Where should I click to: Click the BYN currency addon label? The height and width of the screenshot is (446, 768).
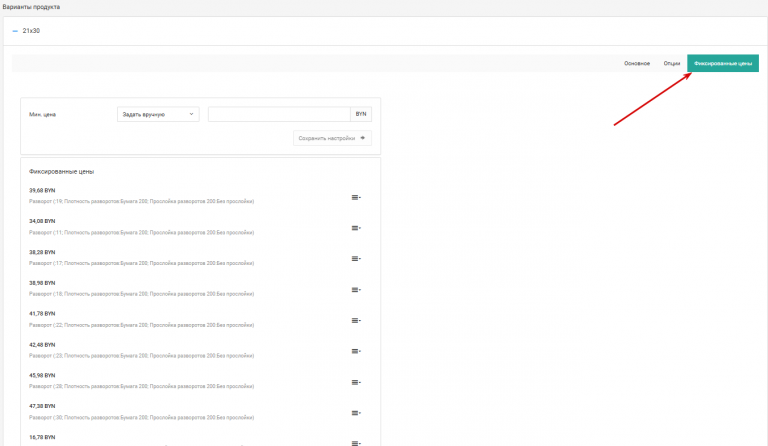(361, 114)
